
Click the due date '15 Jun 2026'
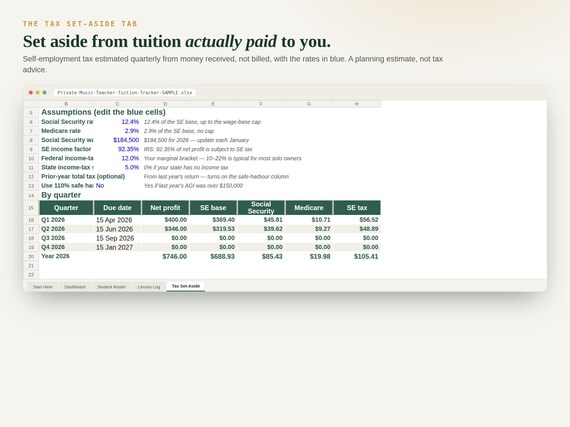[x=117, y=229]
